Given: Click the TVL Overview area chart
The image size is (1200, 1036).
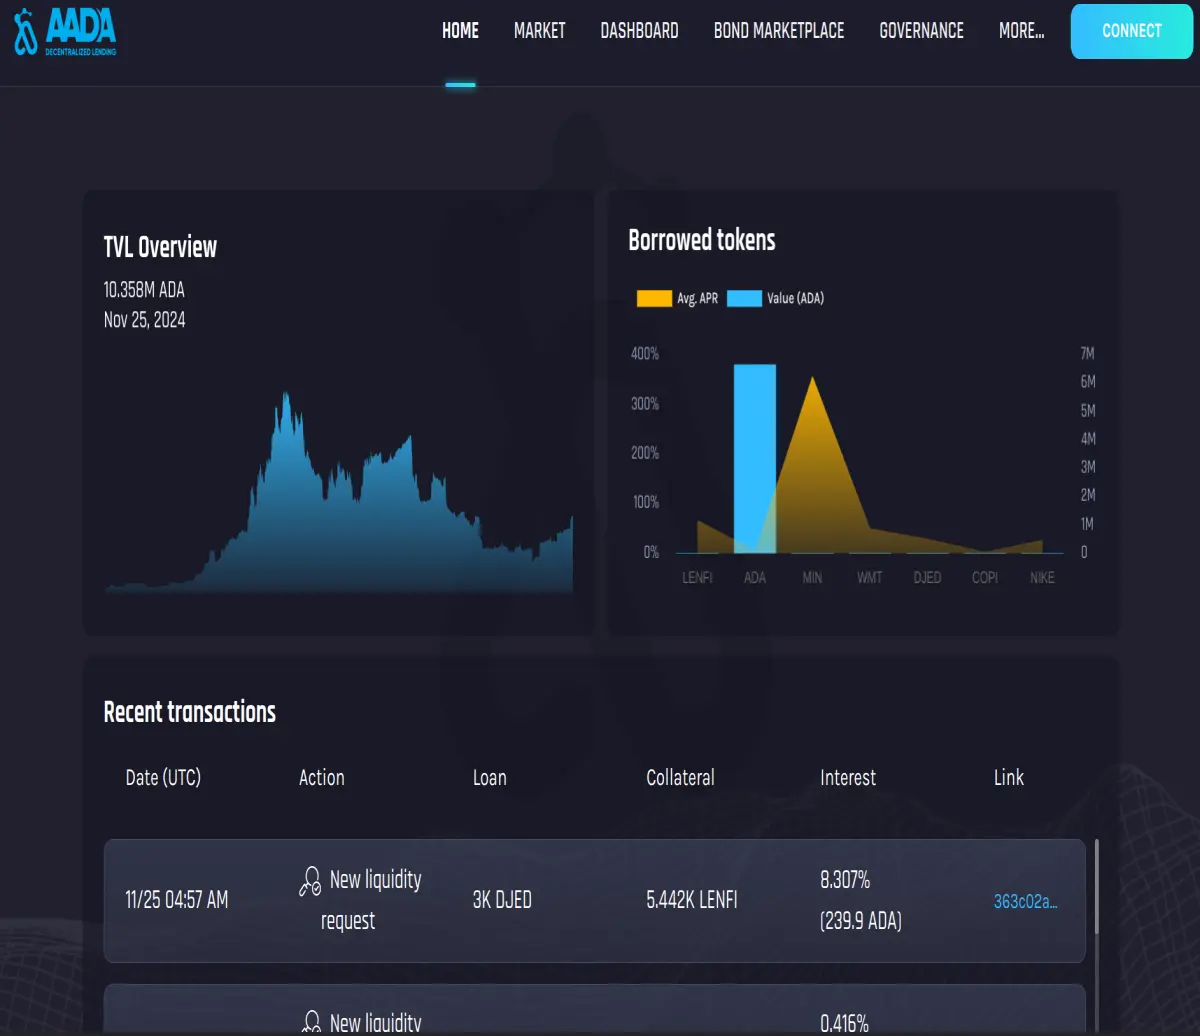Looking at the screenshot, I should click(339, 494).
